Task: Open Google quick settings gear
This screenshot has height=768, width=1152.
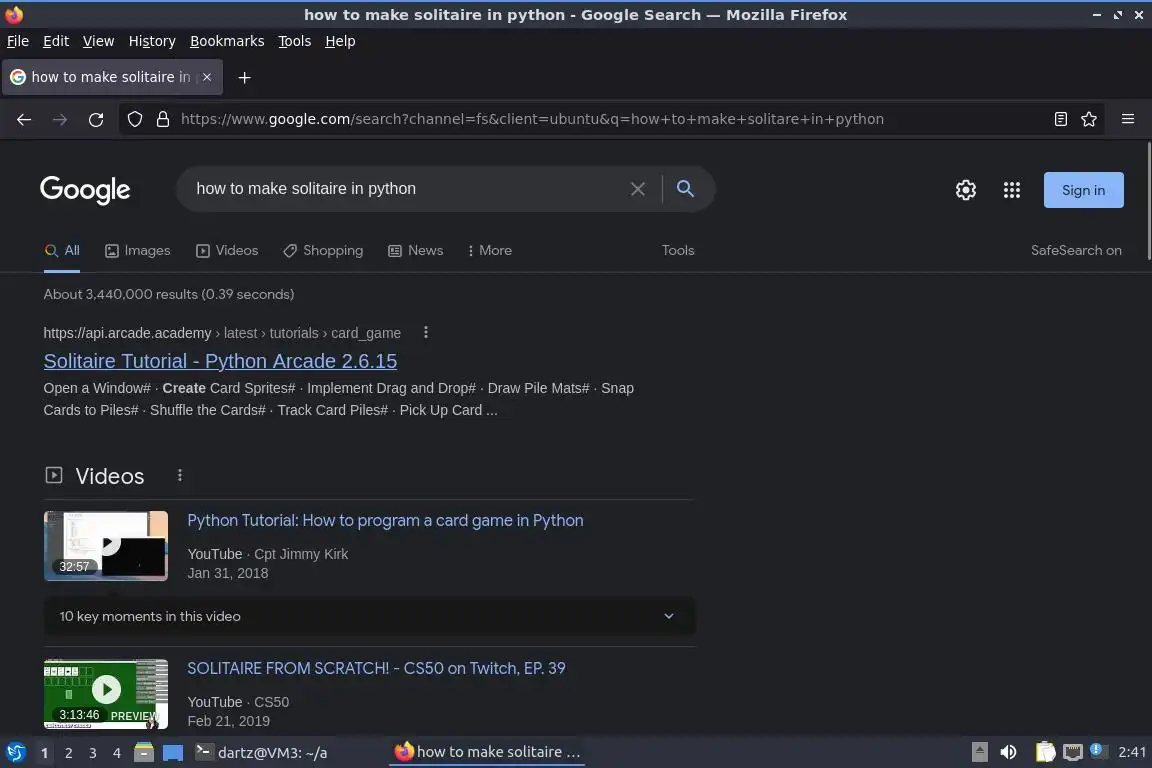Action: coord(965,190)
